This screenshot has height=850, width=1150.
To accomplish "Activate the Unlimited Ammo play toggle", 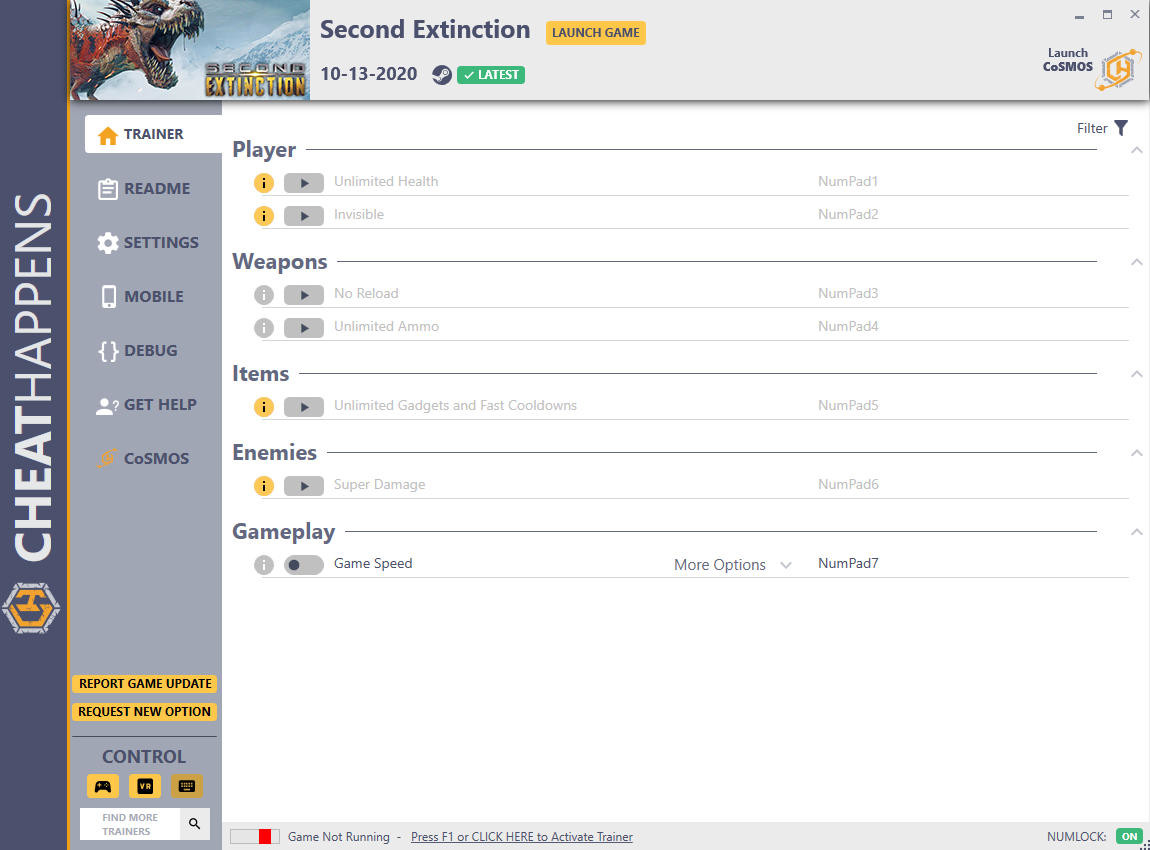I will coord(304,328).
